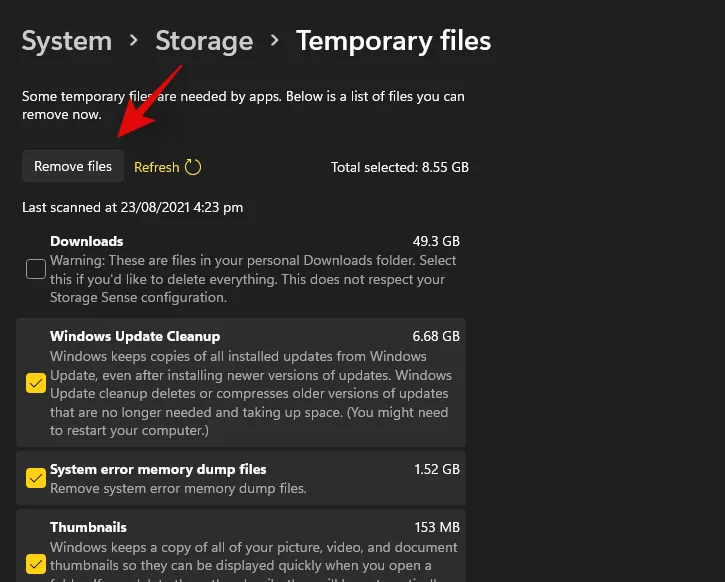Viewport: 725px width, 582px height.
Task: Click the System error memory dump files title
Action: tap(158, 469)
